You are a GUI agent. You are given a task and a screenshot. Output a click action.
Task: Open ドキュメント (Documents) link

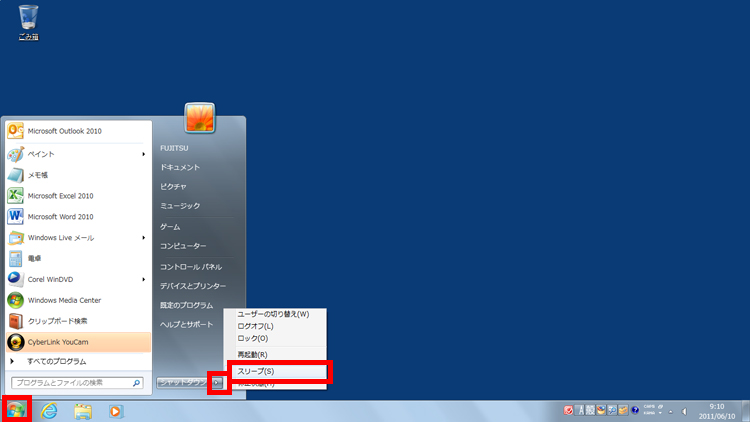click(180, 167)
